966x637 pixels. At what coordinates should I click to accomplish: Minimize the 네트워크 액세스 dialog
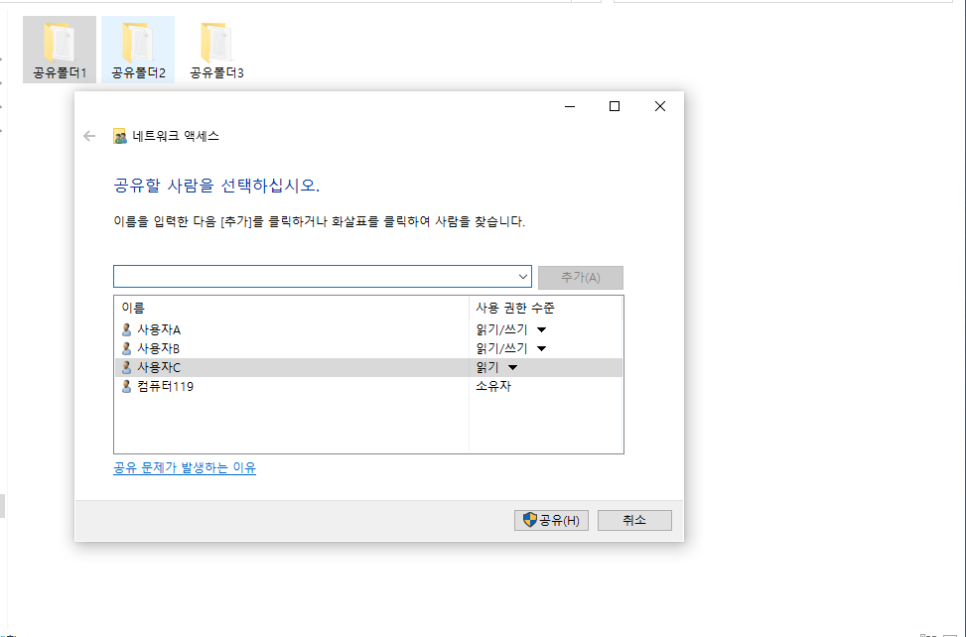pos(570,106)
